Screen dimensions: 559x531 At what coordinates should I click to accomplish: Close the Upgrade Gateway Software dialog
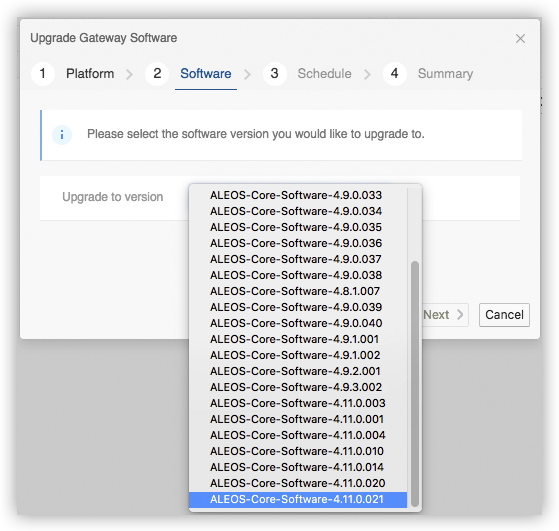pos(520,39)
